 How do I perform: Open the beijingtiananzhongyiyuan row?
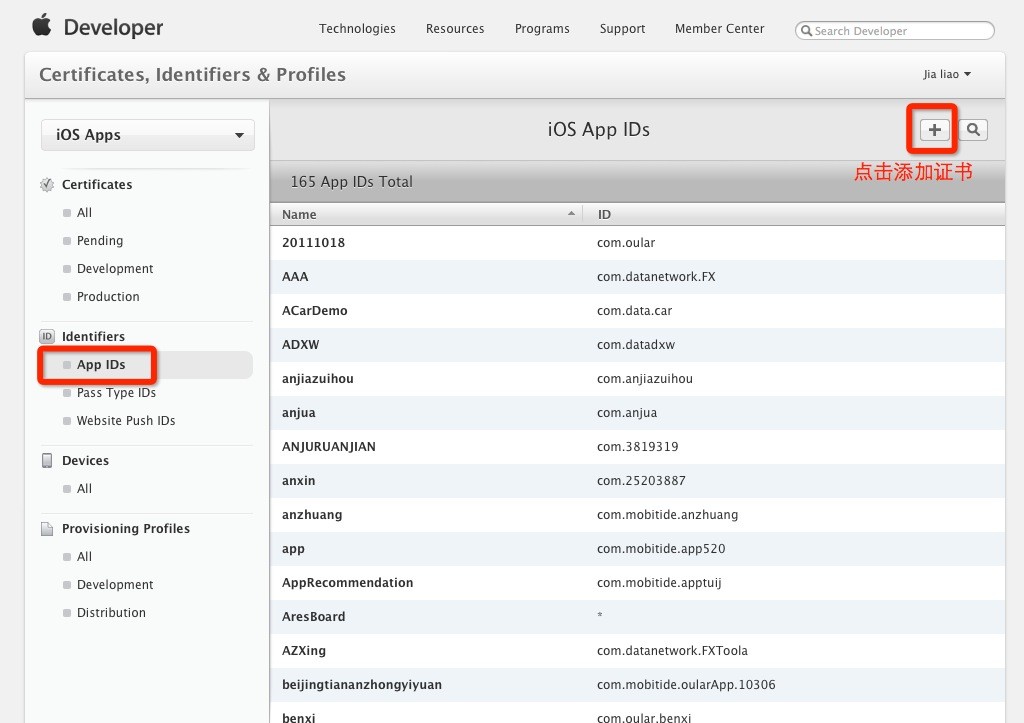click(x=637, y=684)
